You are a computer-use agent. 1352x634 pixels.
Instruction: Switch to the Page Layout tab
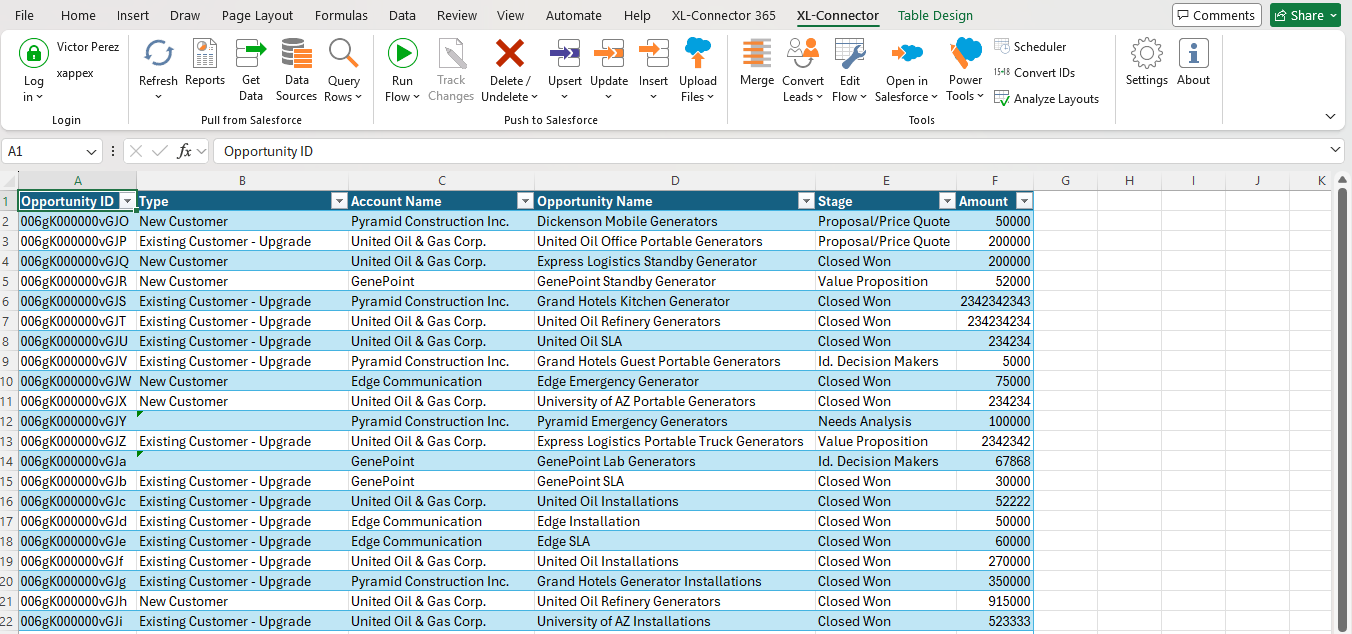click(257, 15)
